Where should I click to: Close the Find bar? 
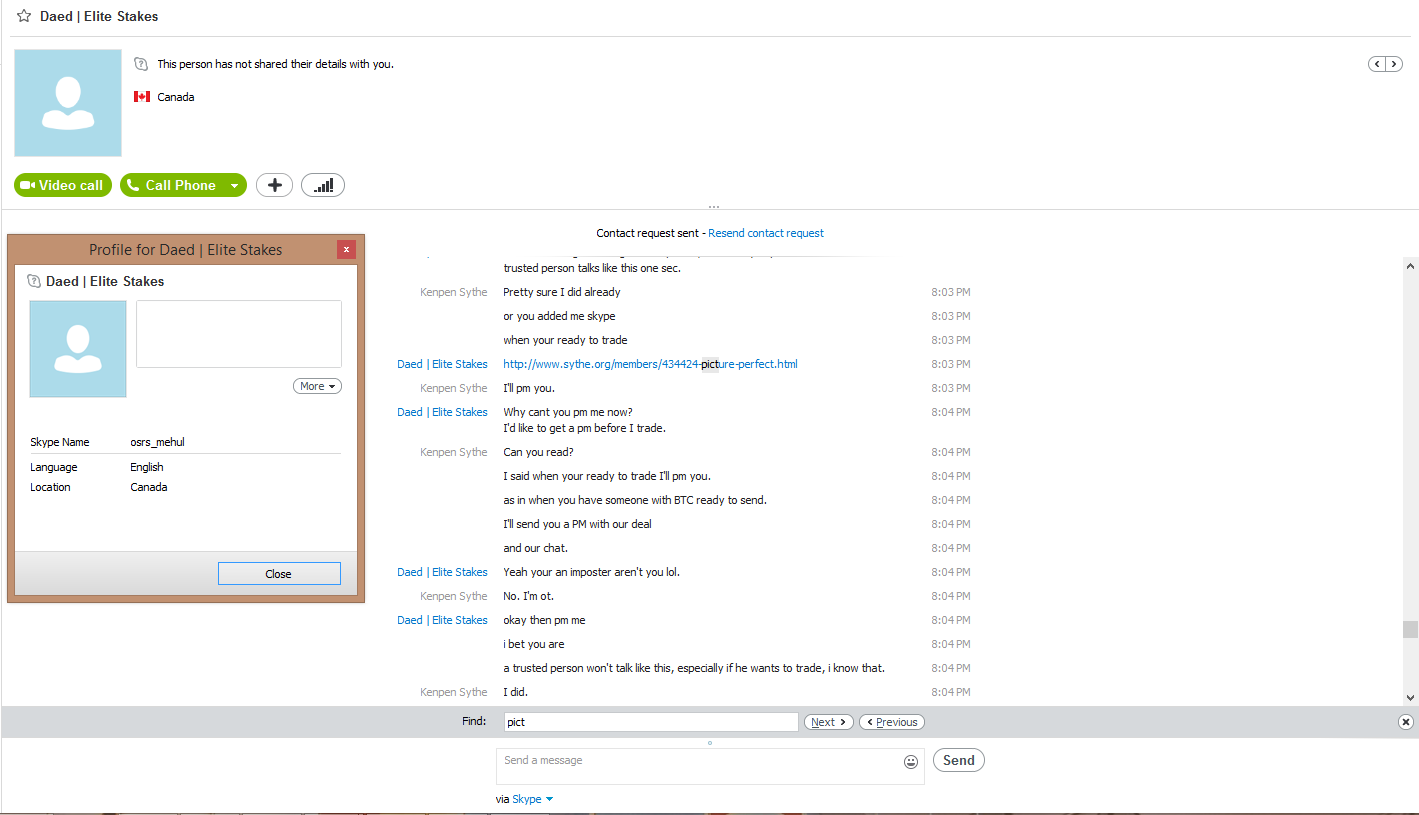coord(1405,722)
